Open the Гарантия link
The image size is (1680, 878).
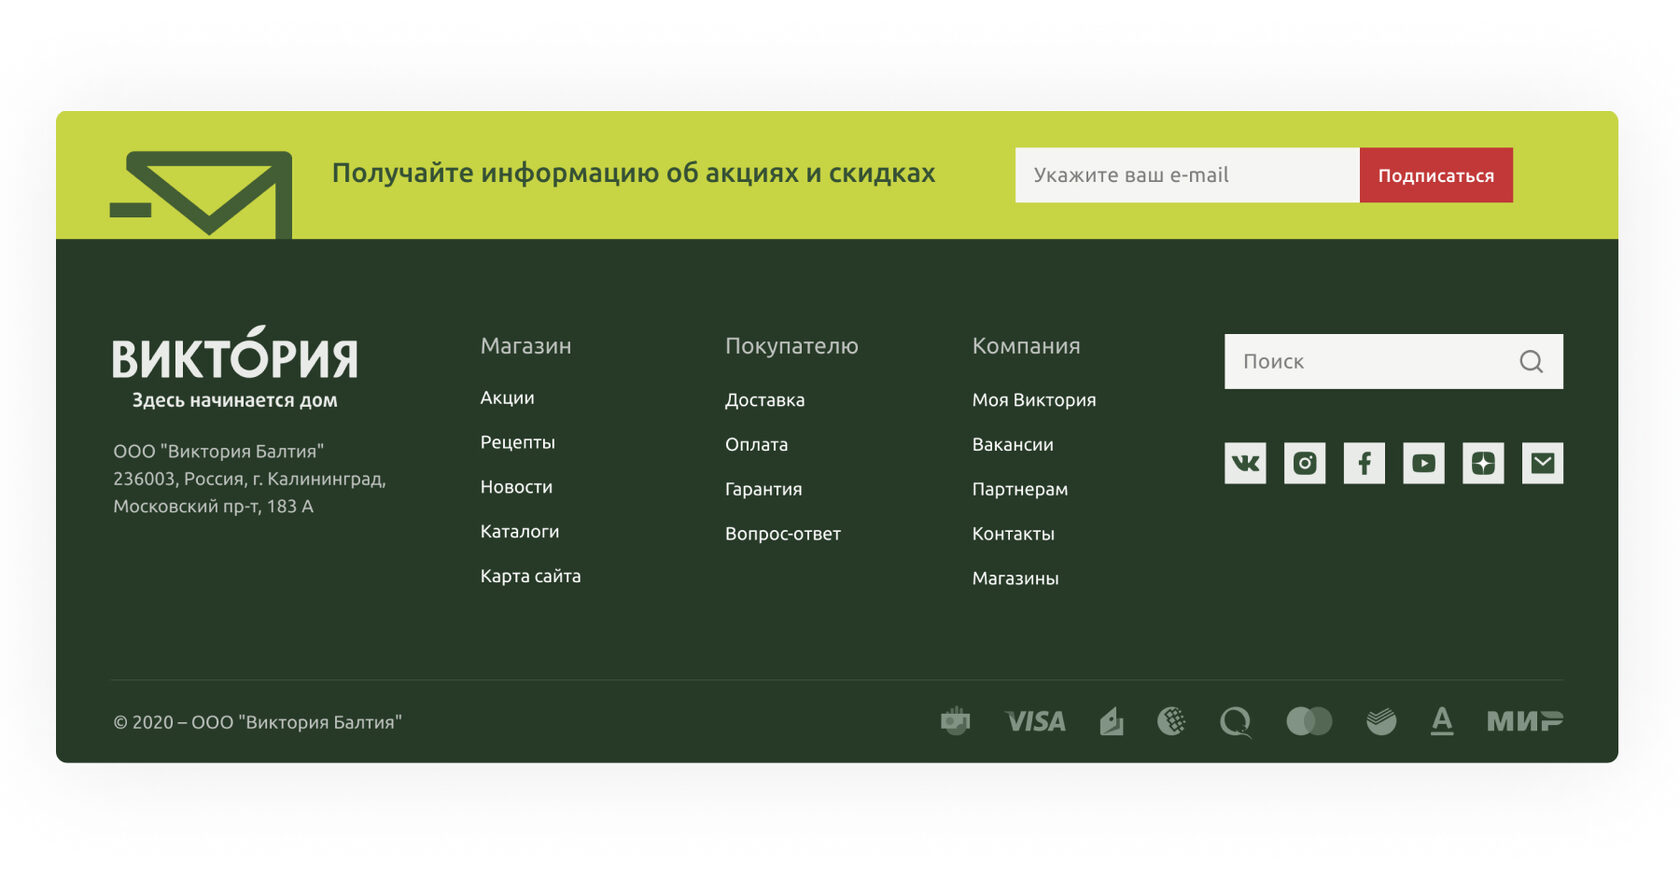click(763, 489)
